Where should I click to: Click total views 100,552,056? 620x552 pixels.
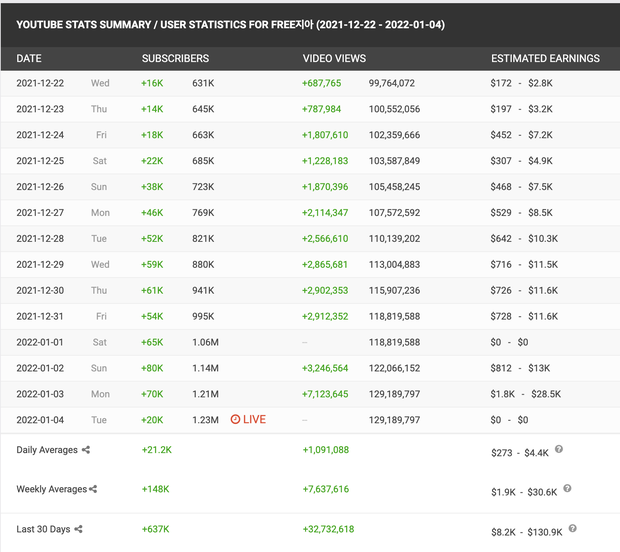tap(394, 109)
